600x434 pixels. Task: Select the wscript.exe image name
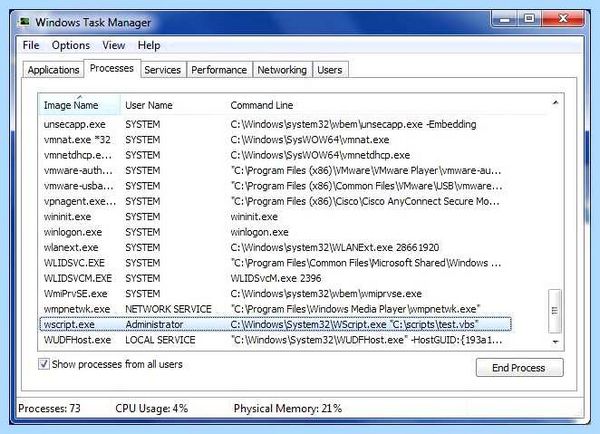click(x=69, y=325)
